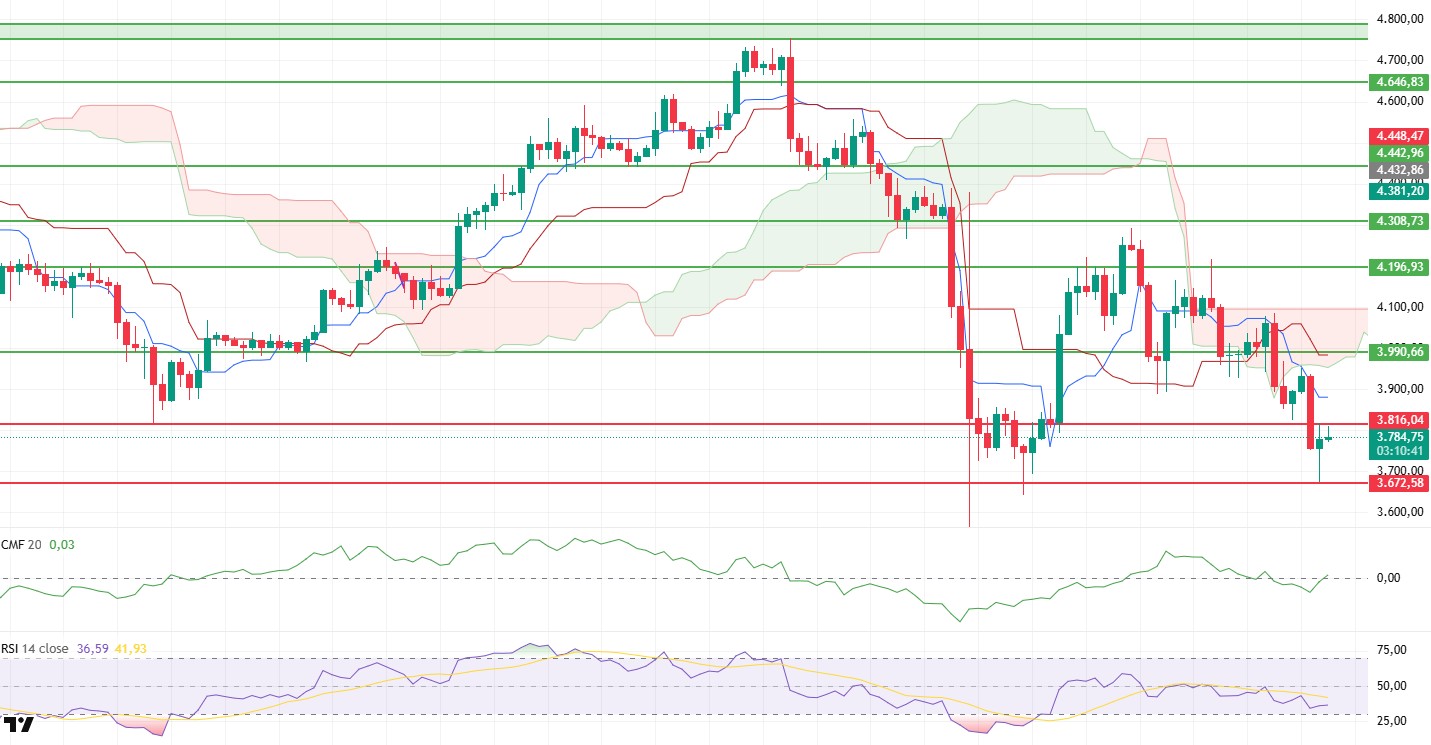1431x745 pixels.
Task: Click the gray 4.432,86 price label
Action: (x=1399, y=171)
